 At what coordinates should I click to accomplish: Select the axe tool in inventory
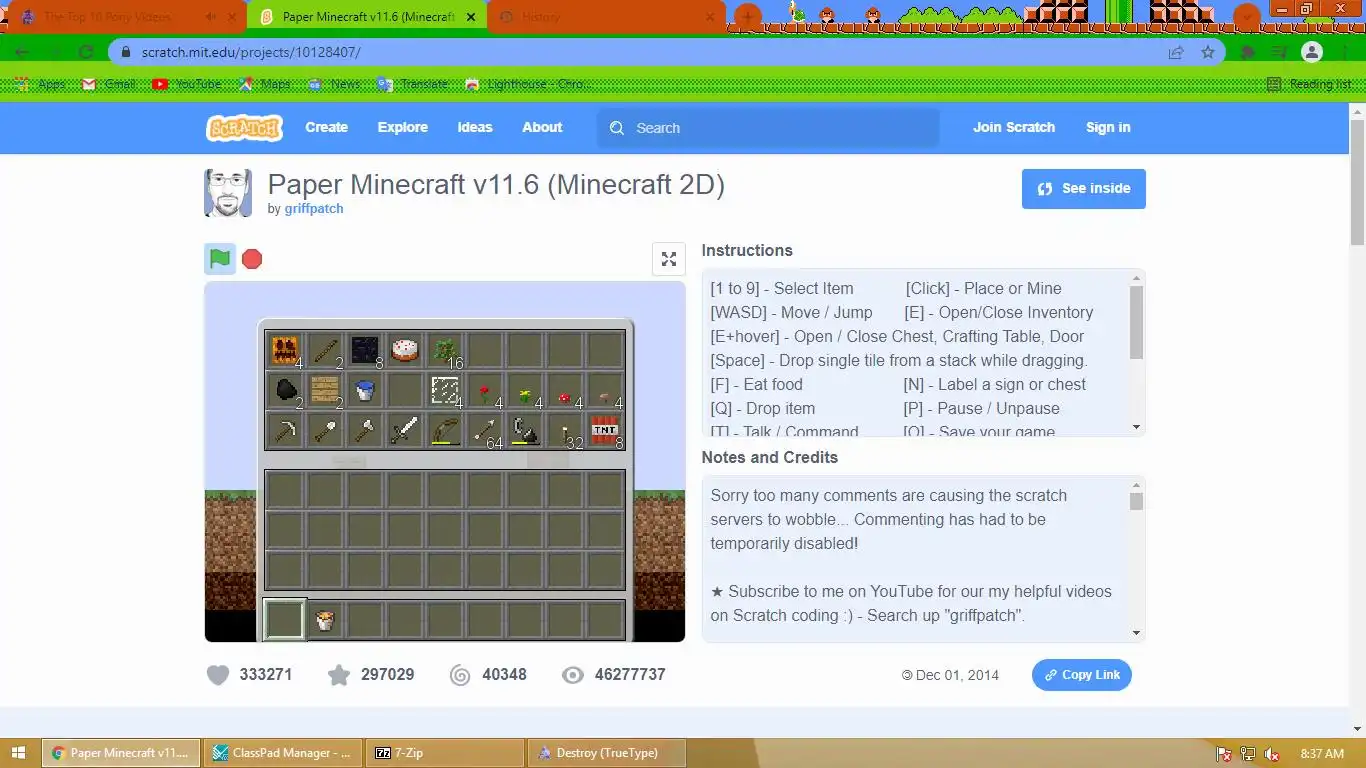click(x=365, y=431)
